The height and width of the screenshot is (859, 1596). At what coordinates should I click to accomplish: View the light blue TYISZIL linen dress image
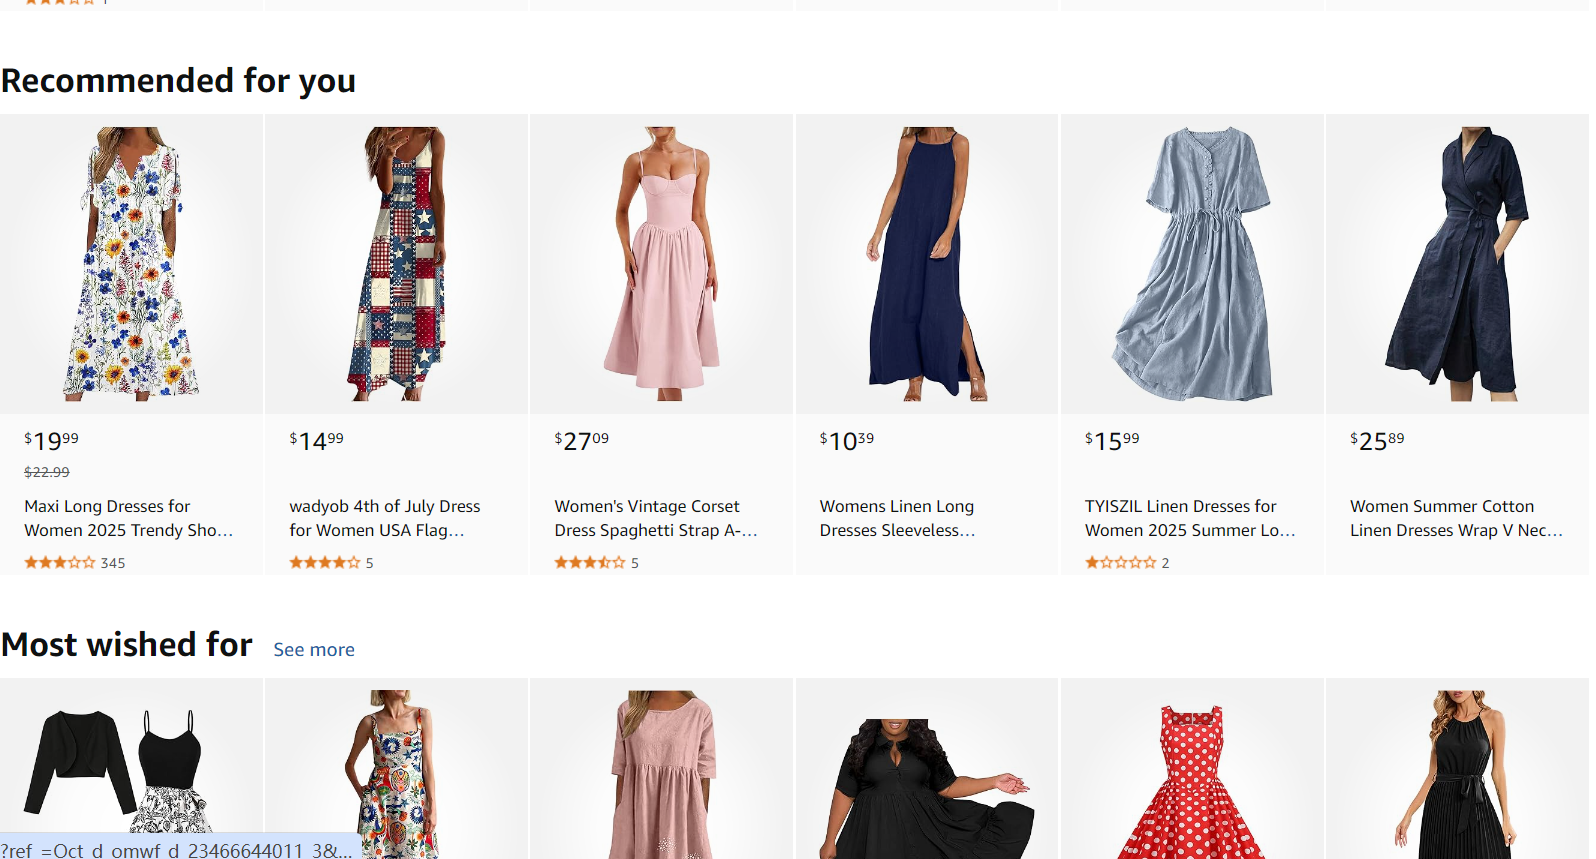pyautogui.click(x=1192, y=264)
